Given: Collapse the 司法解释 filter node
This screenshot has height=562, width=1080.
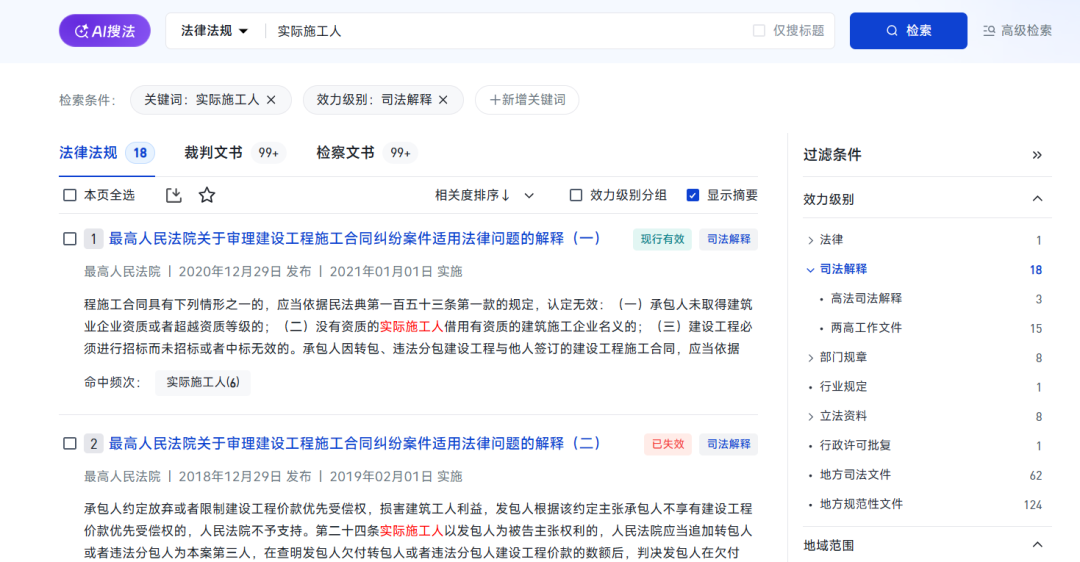Looking at the screenshot, I should click(x=811, y=270).
